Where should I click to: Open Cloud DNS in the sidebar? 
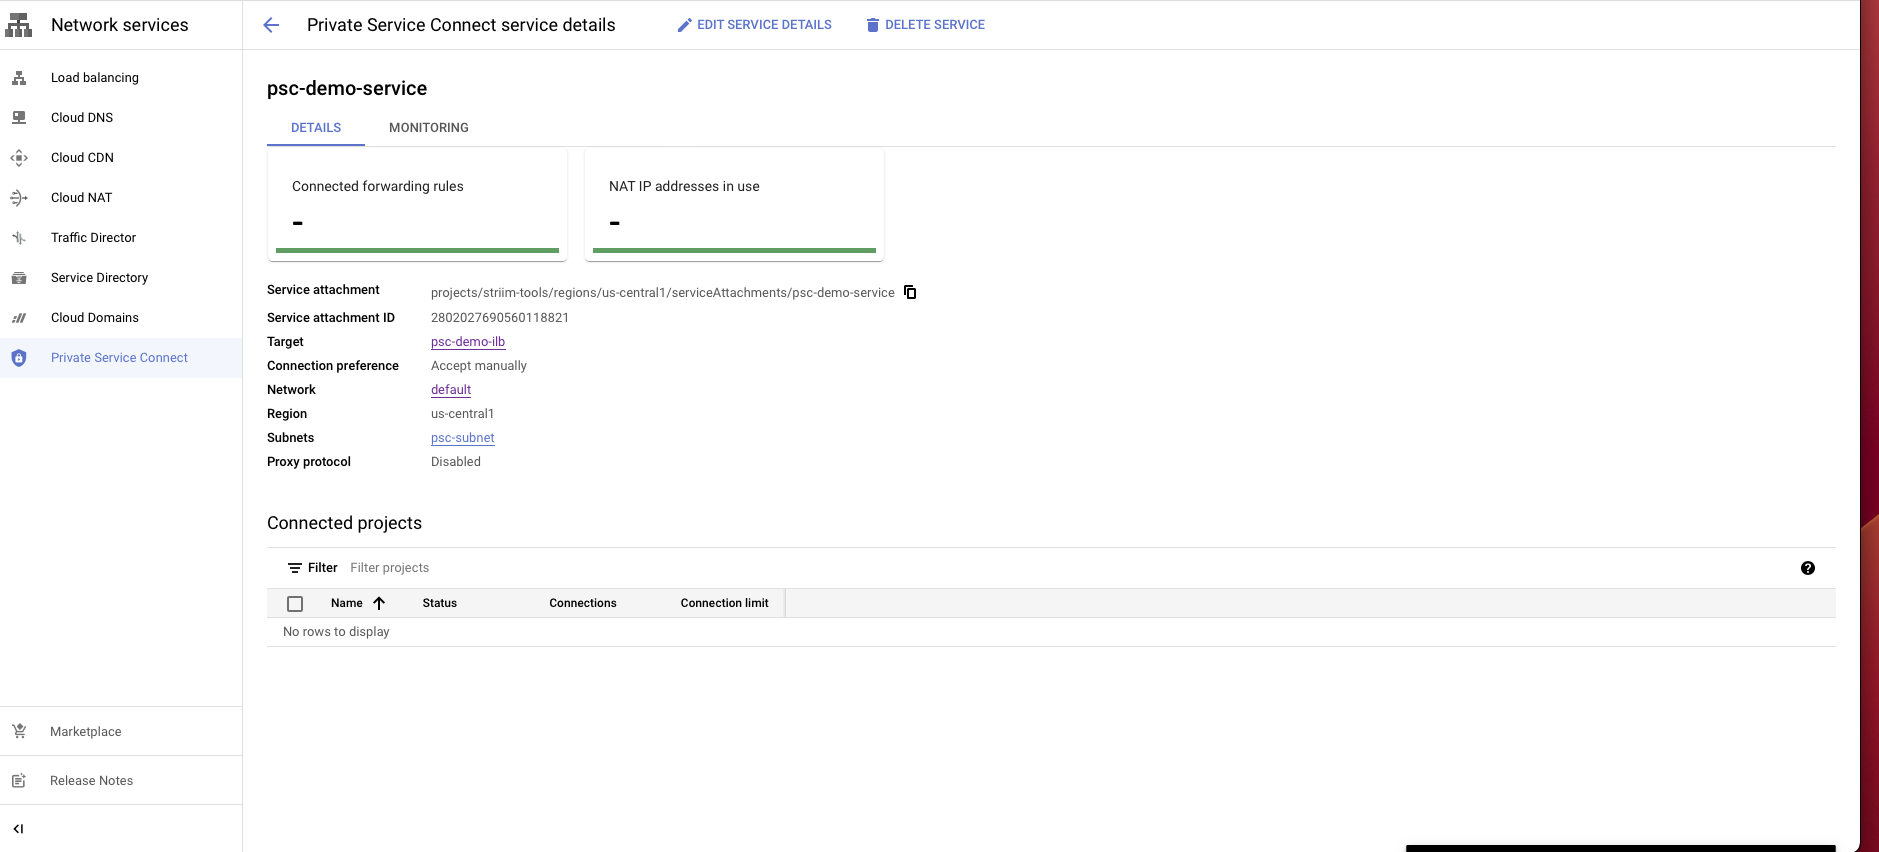click(82, 118)
